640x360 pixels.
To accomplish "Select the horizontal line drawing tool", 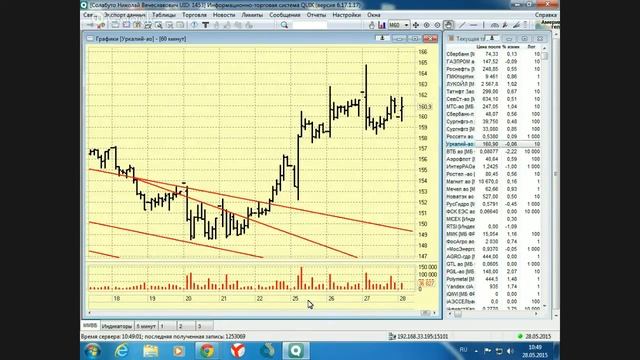I will [473, 25].
